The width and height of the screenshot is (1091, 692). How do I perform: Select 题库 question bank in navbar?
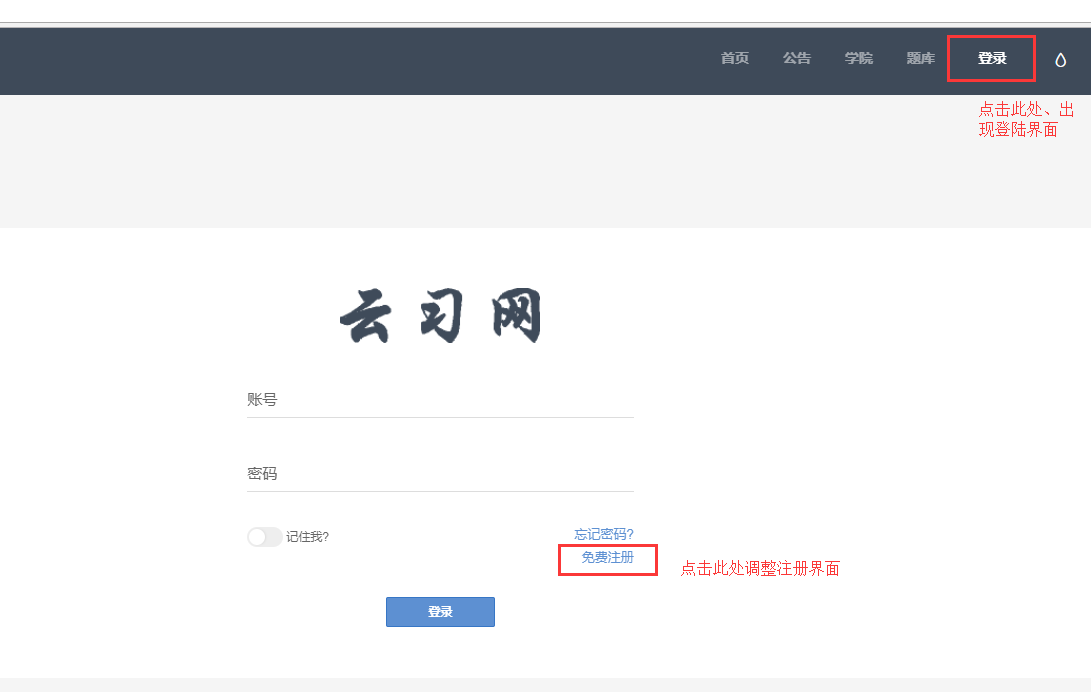click(x=920, y=59)
